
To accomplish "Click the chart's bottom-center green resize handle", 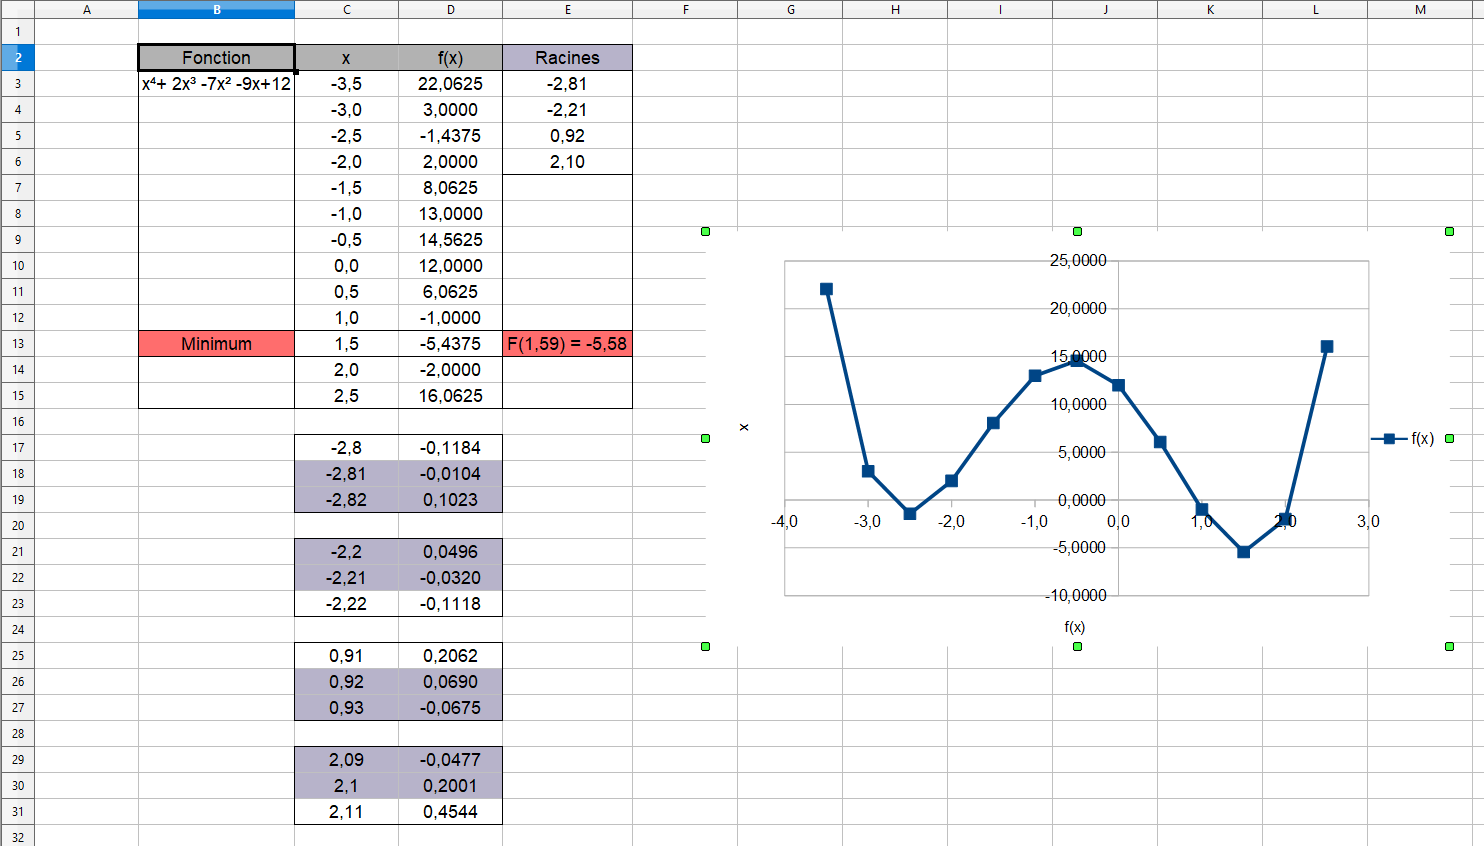I will [x=1077, y=647].
